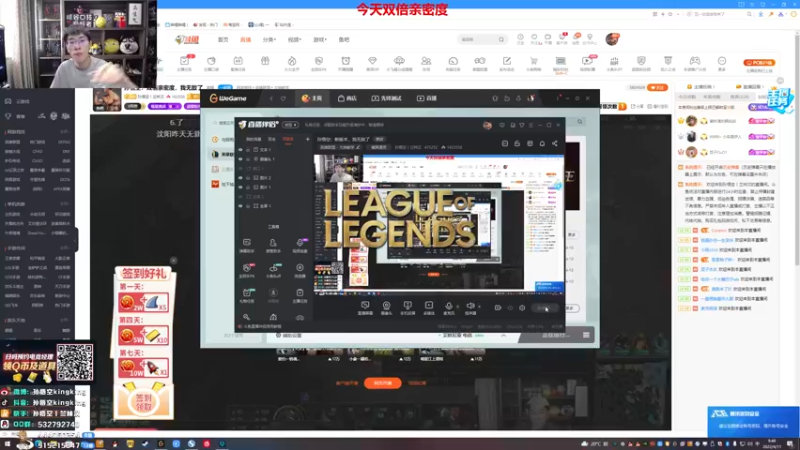This screenshot has height=450, width=800.
Task: Open the Windows taskbar clock
Action: pos(772,443)
